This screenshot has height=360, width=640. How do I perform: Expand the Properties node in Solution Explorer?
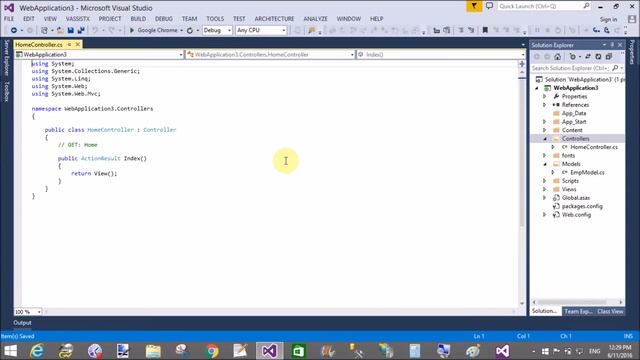(x=544, y=97)
